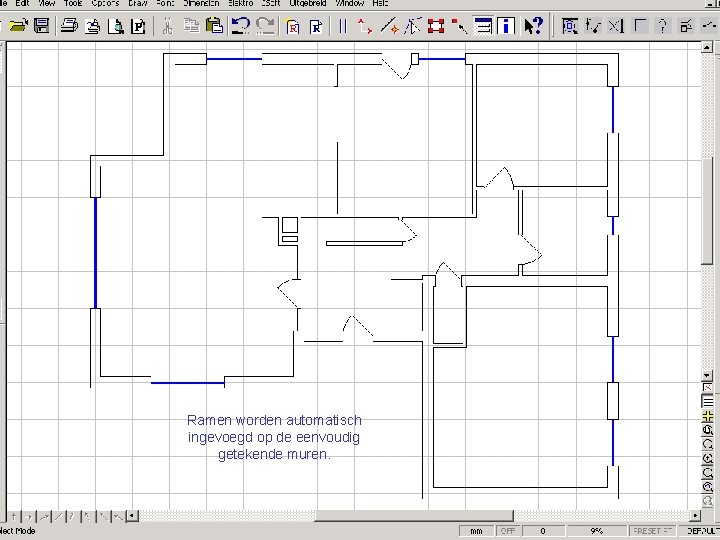Toggle the PRESET AT status bar field
720x540 pixels.
(652, 531)
